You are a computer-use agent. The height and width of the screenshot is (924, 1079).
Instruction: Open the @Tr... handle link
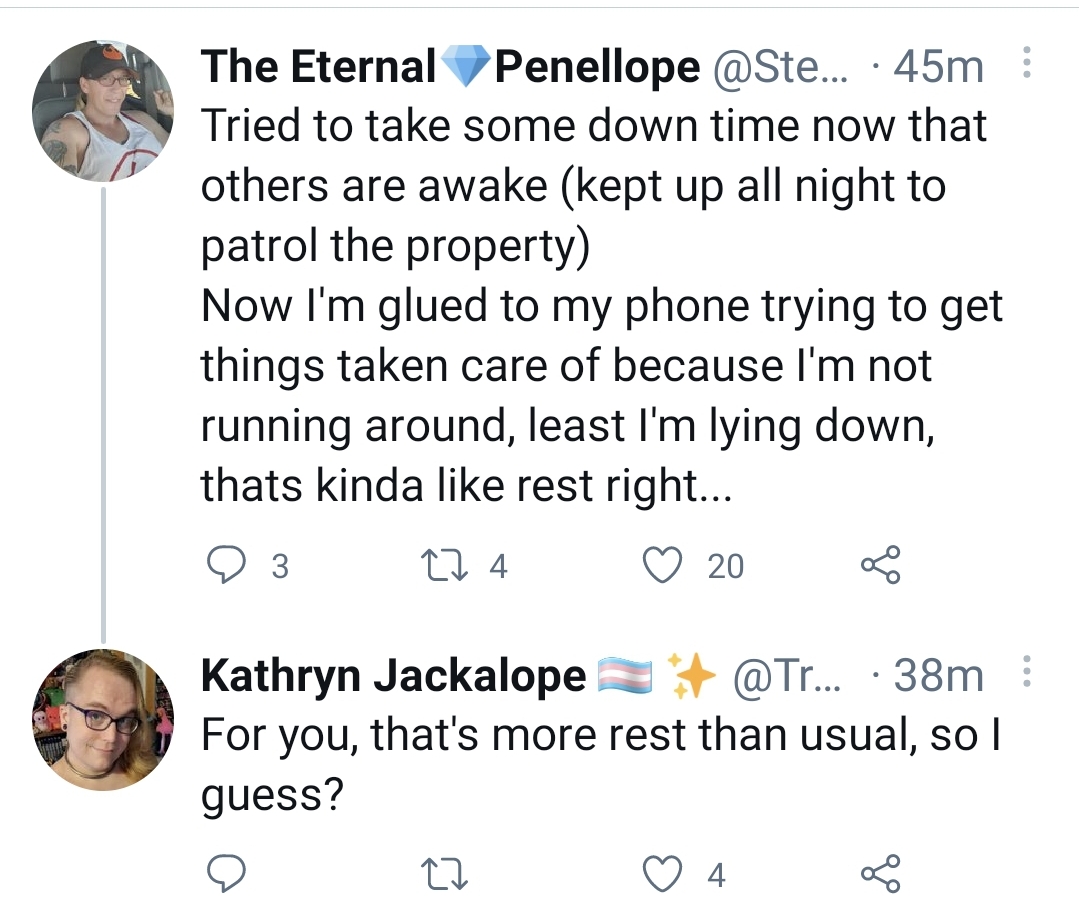click(787, 676)
